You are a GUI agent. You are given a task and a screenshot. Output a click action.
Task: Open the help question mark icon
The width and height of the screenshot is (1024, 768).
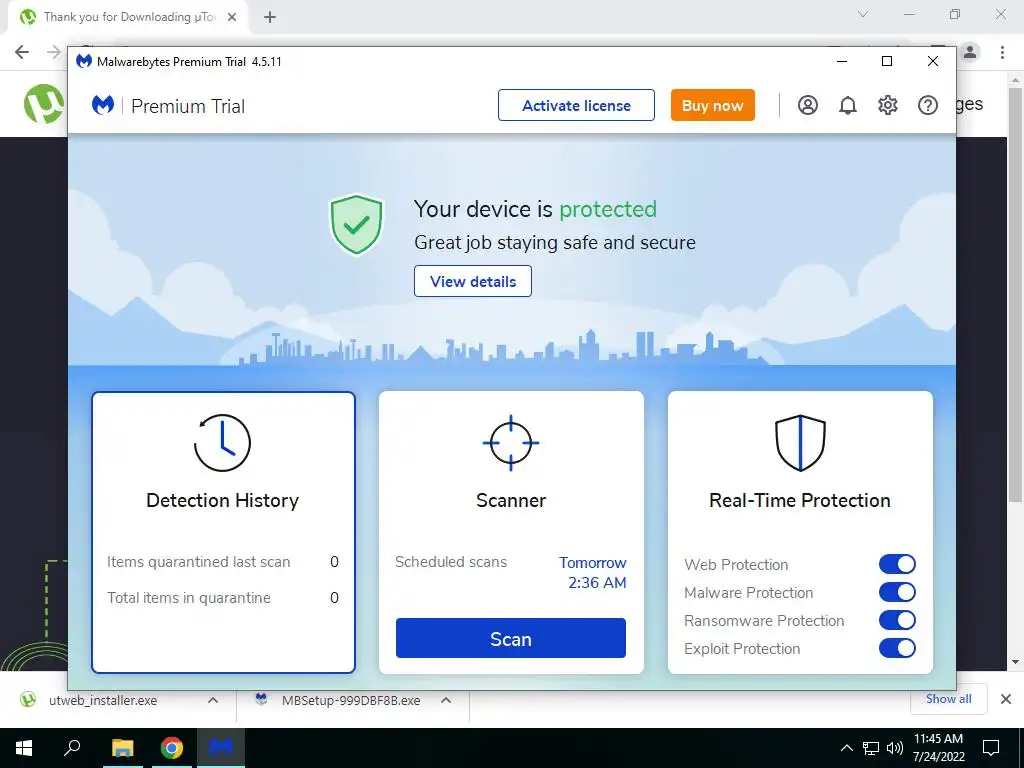pos(927,105)
